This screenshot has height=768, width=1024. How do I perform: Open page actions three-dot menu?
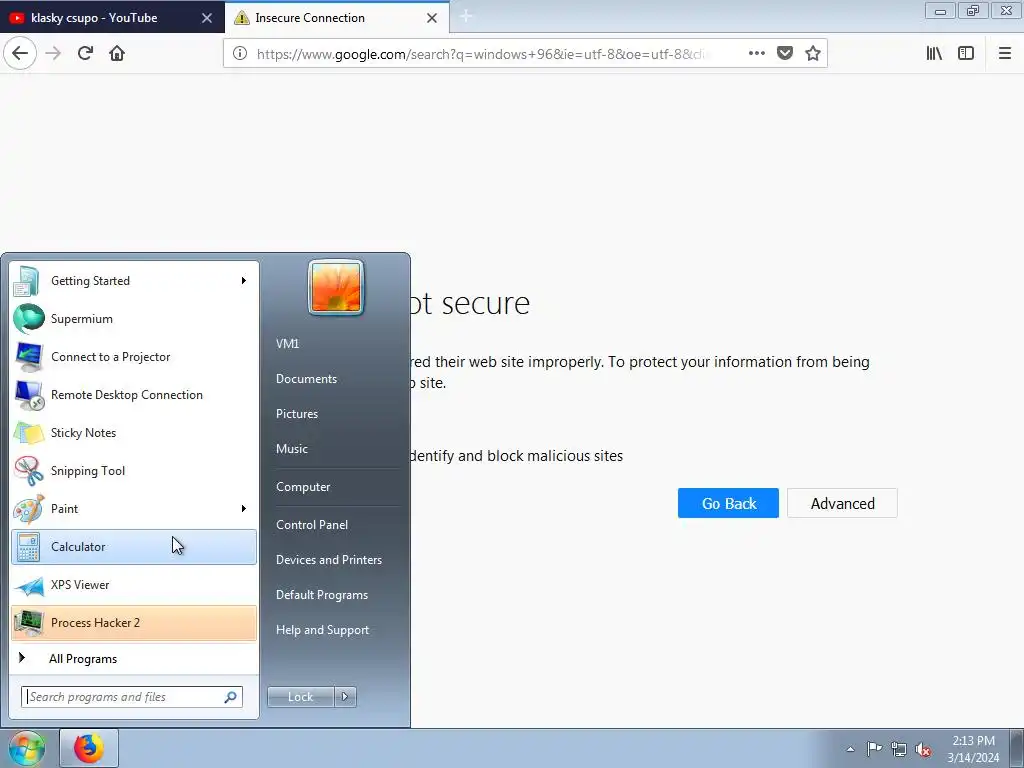tap(756, 54)
